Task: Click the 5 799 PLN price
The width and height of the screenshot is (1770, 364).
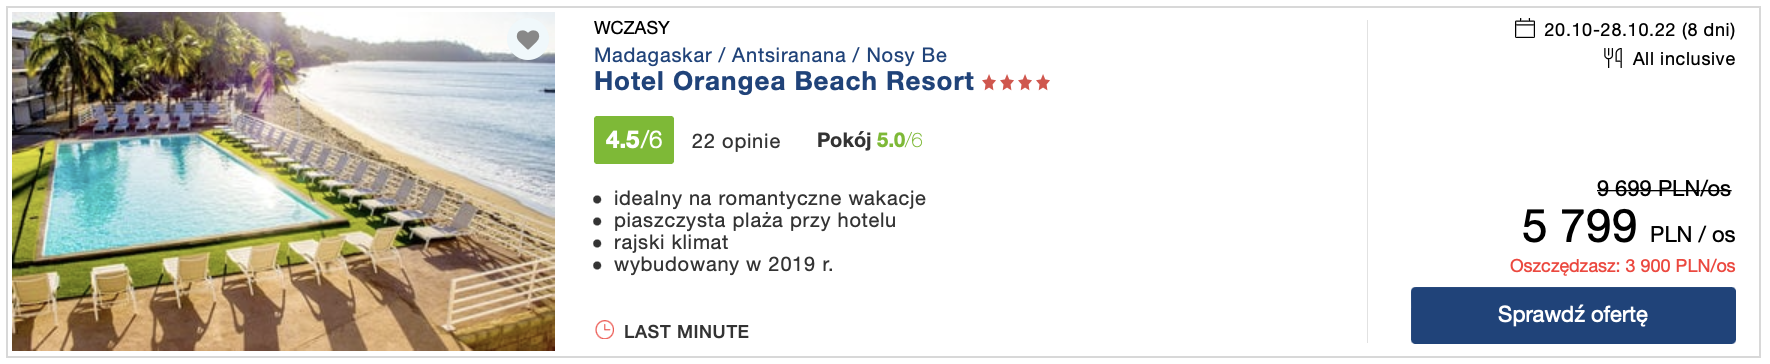Action: coord(1628,227)
